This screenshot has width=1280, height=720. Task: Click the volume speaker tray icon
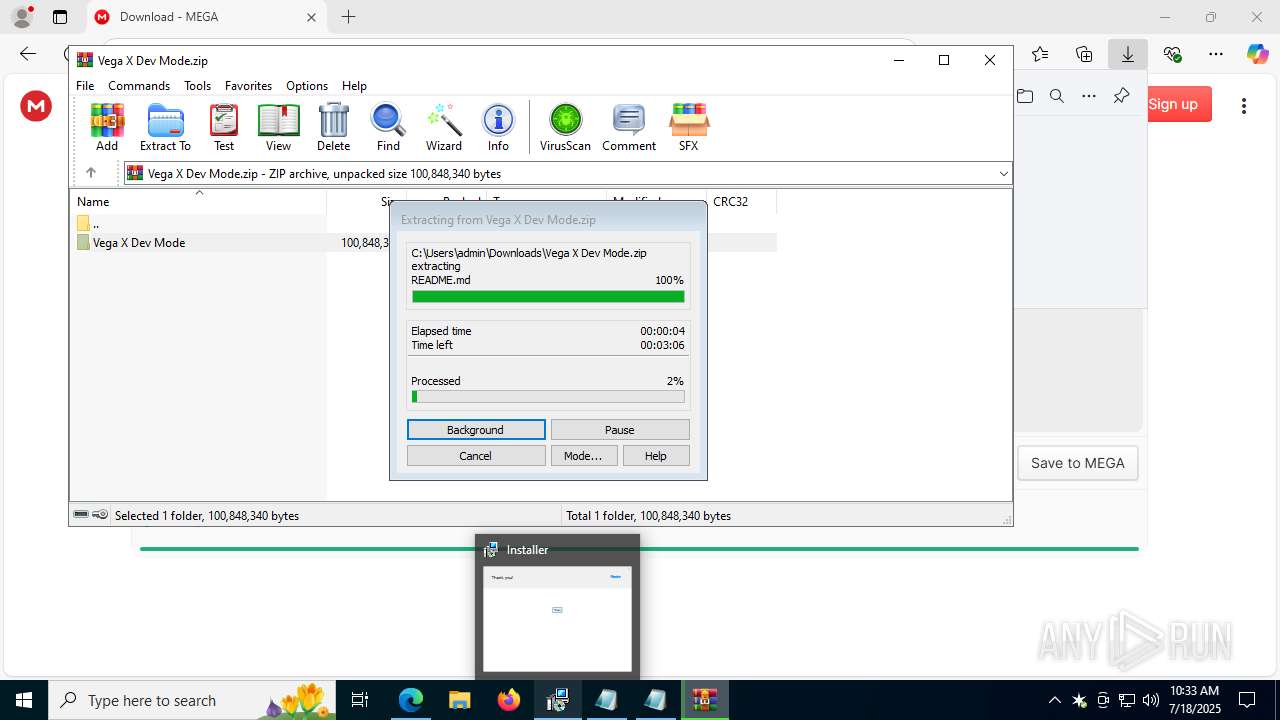[x=1150, y=700]
